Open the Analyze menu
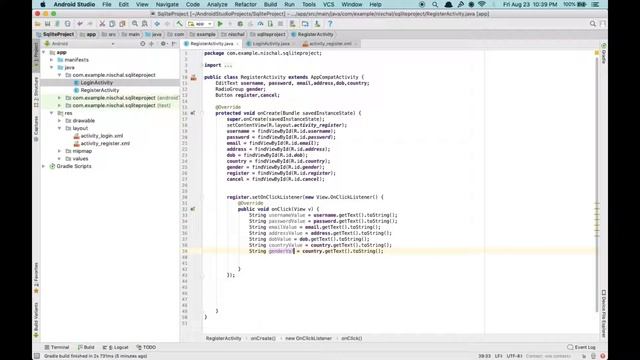 point(217,4)
